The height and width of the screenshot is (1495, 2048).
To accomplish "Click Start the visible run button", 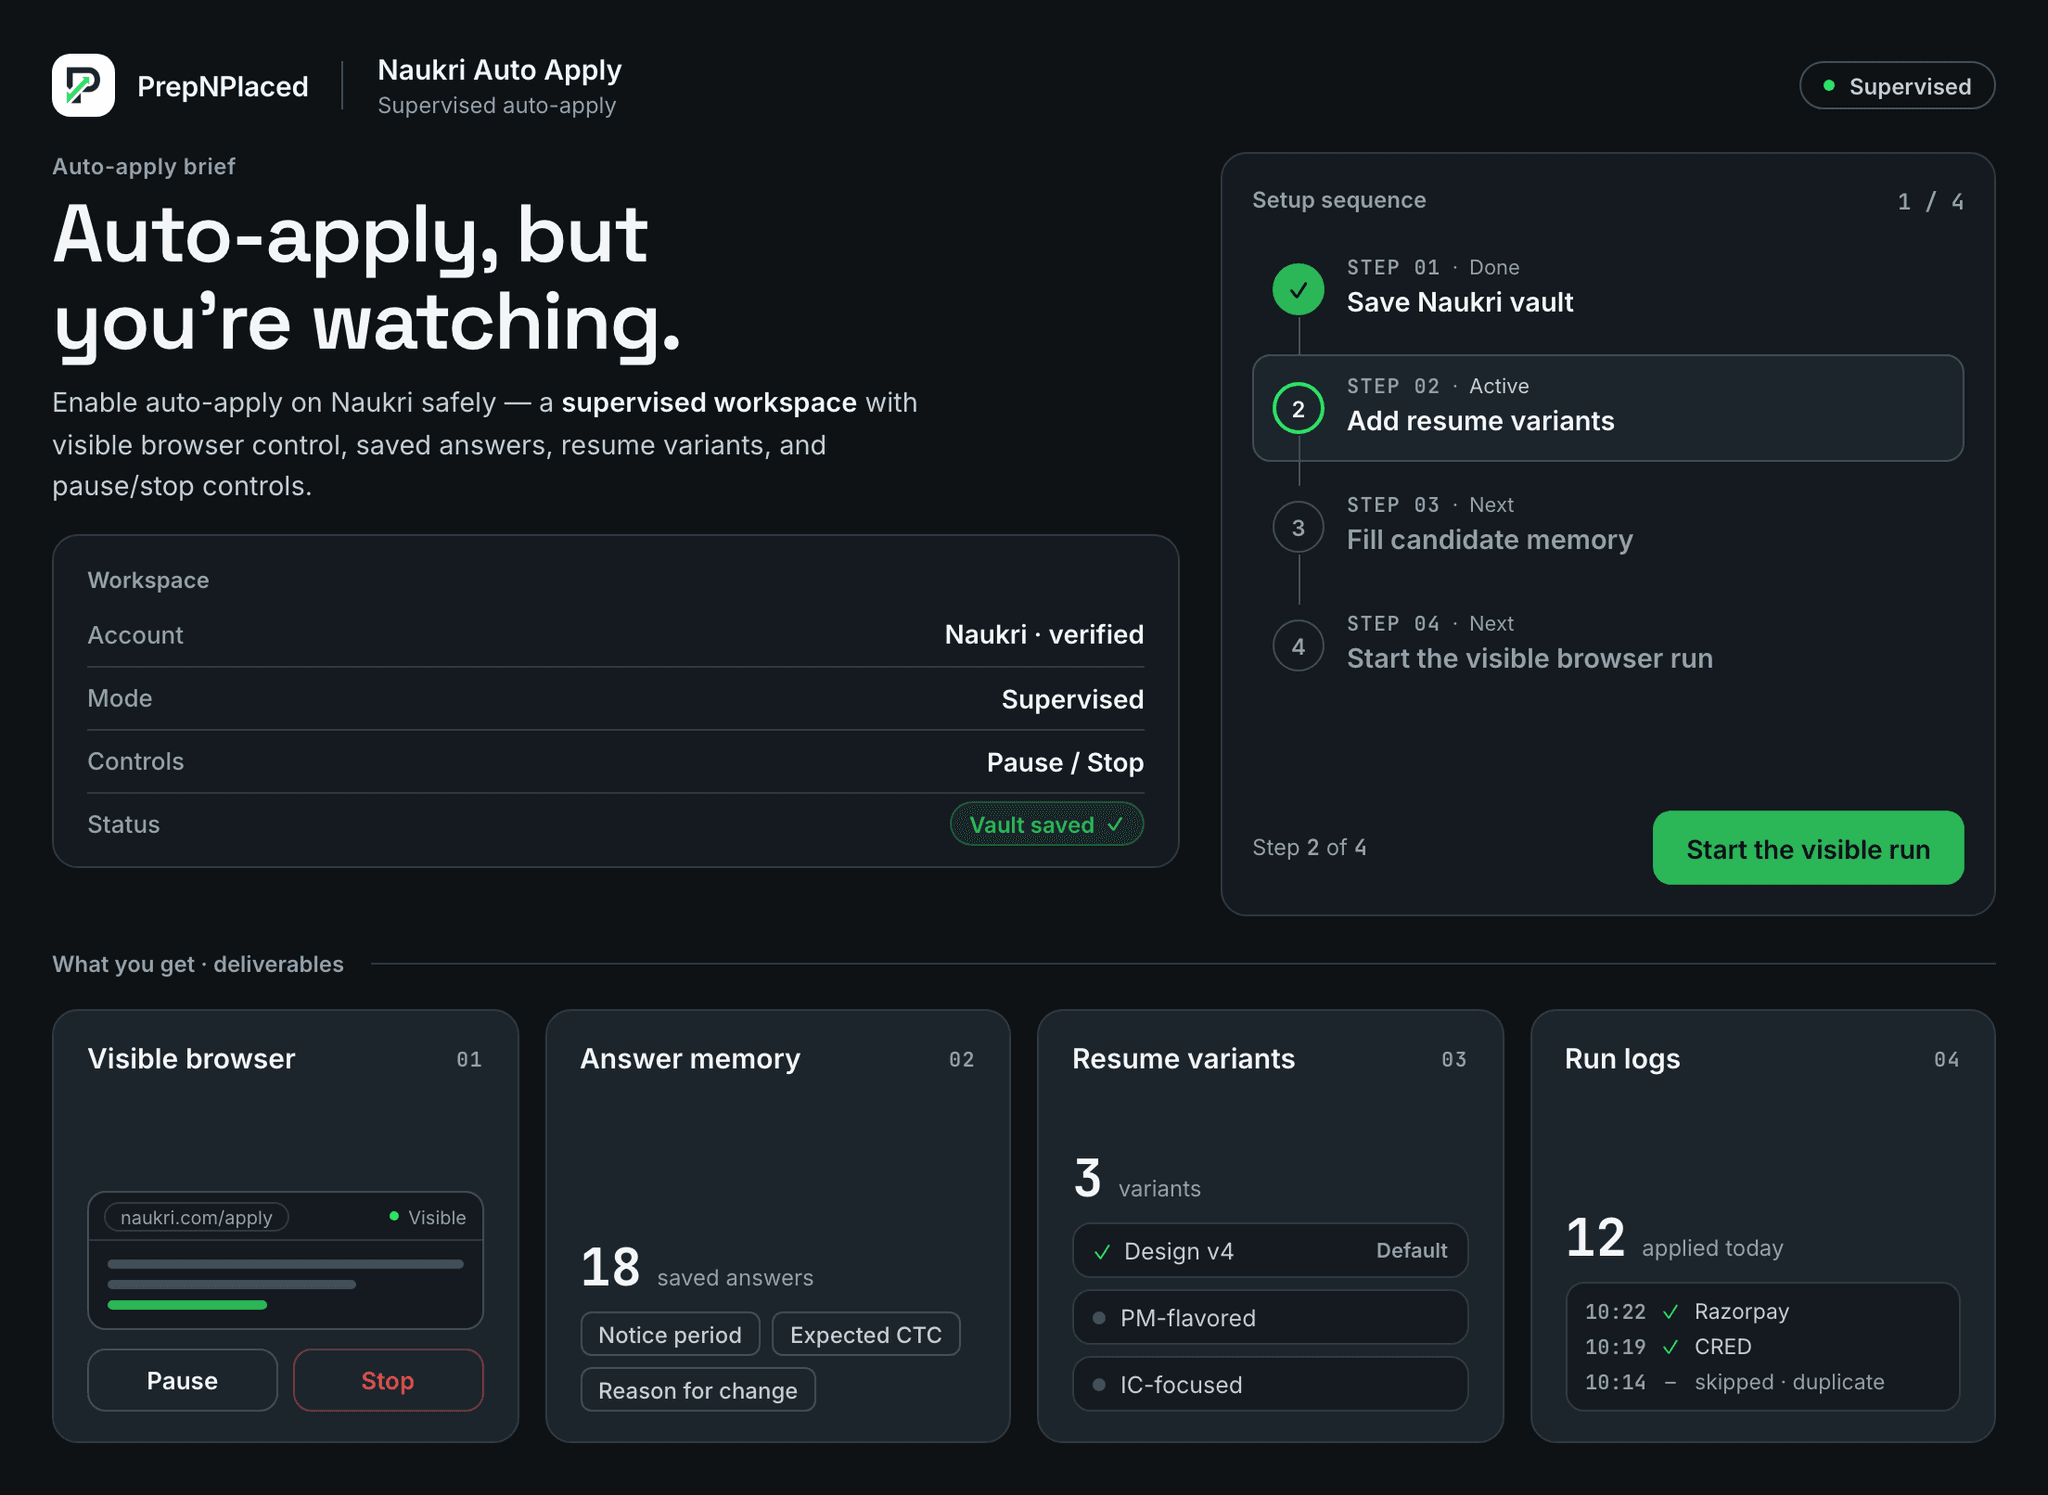I will (x=1808, y=848).
